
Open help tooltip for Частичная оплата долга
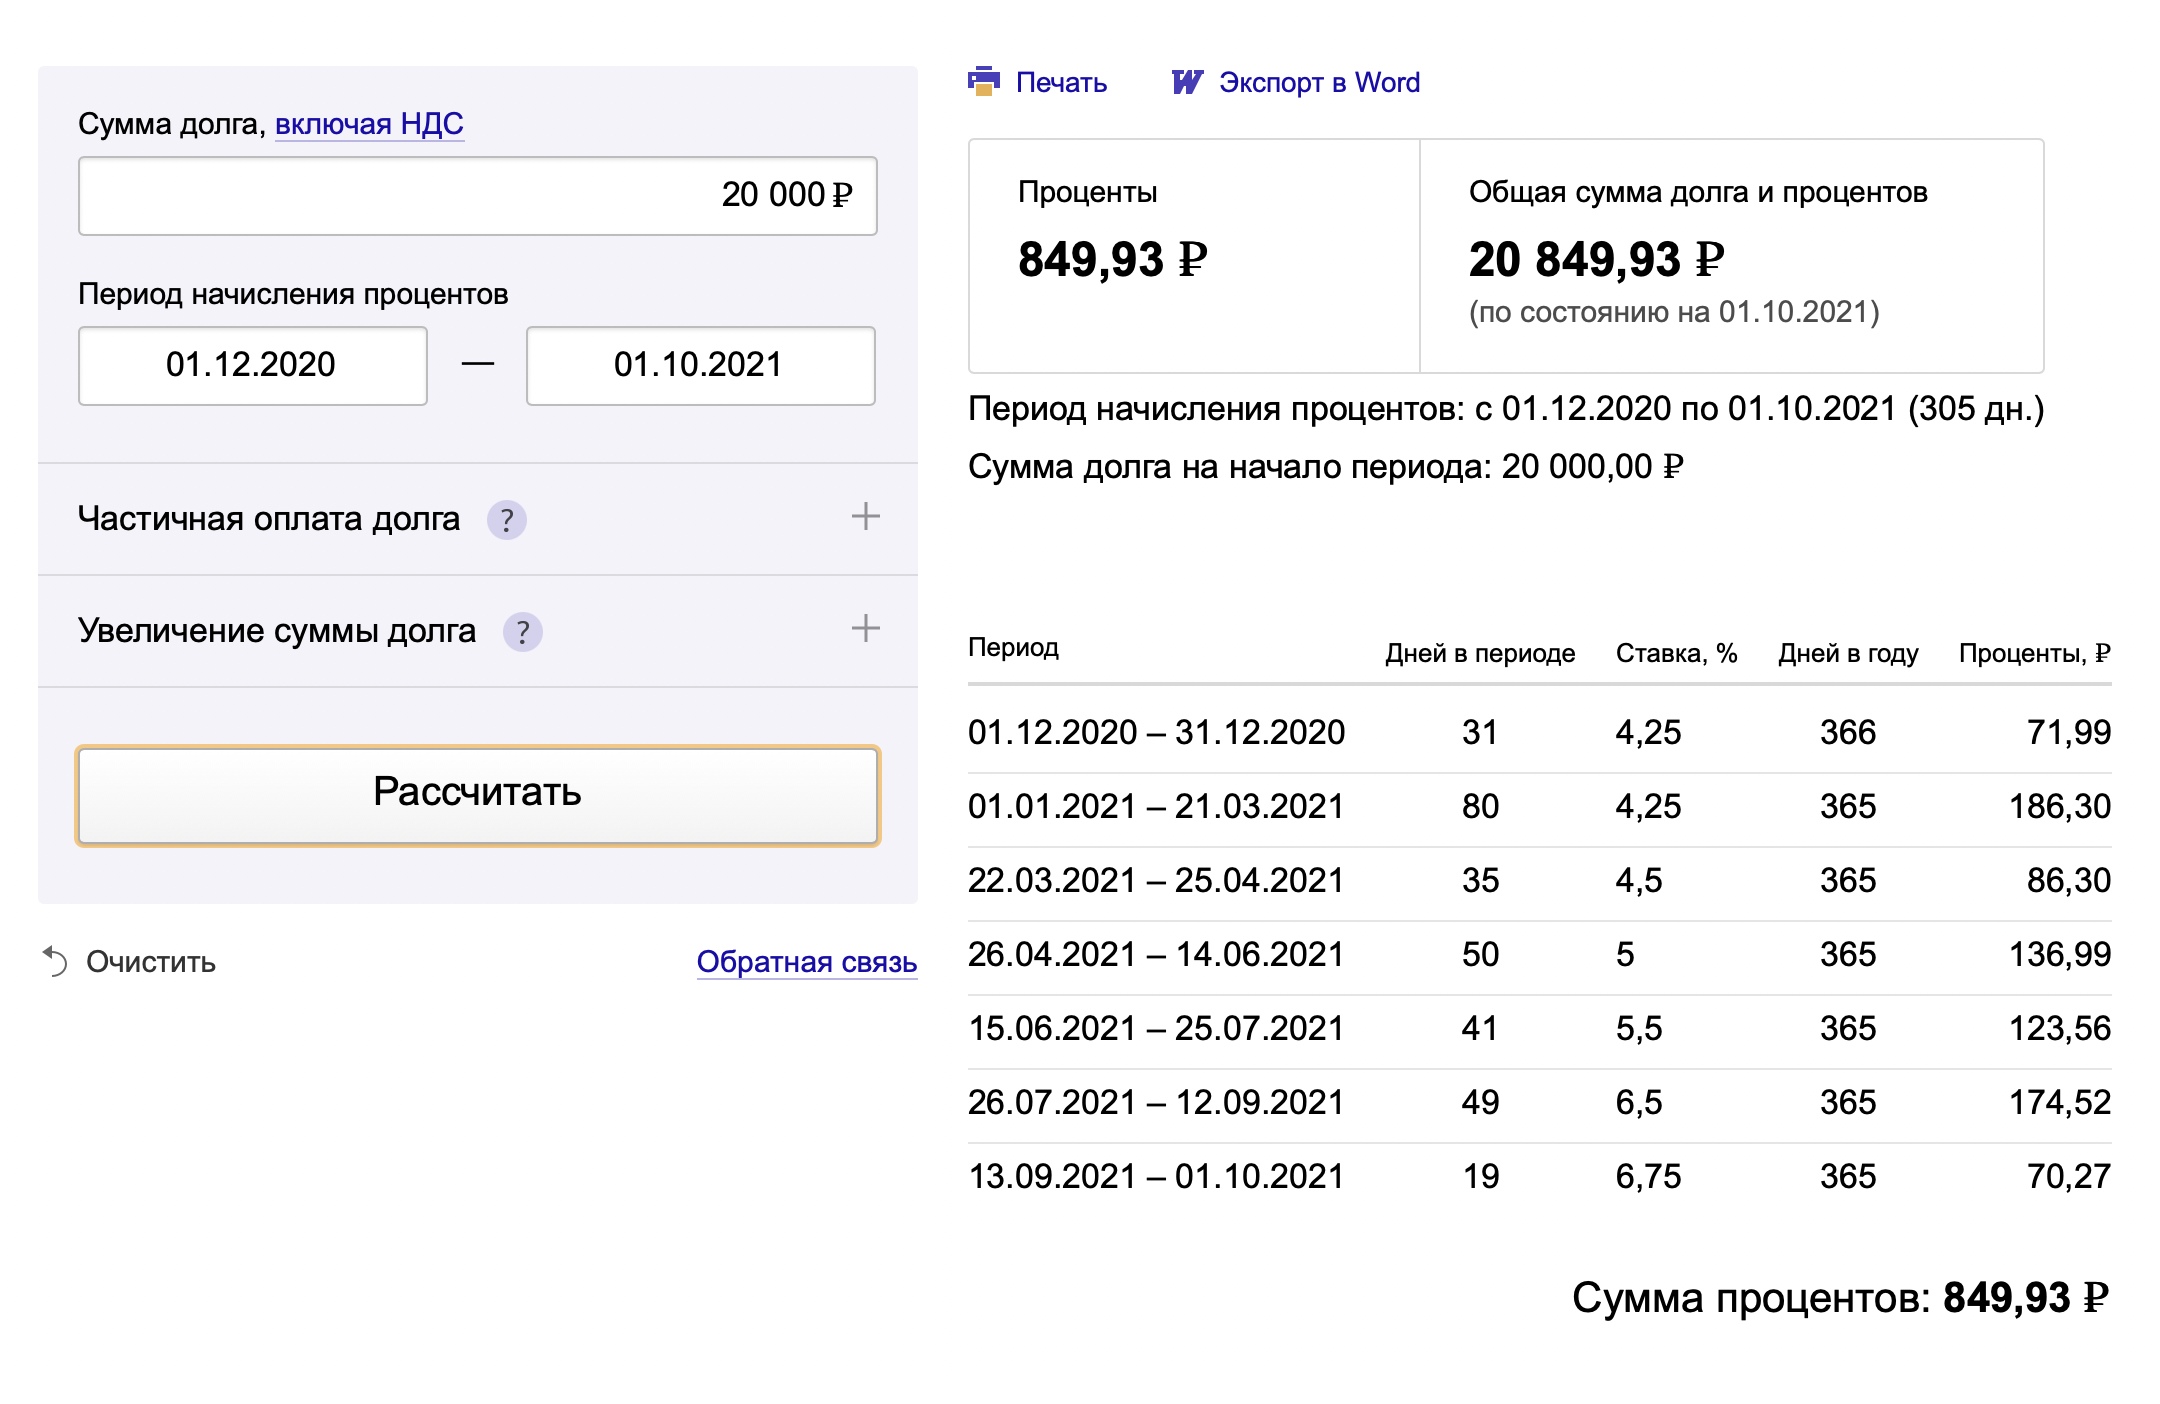point(507,520)
